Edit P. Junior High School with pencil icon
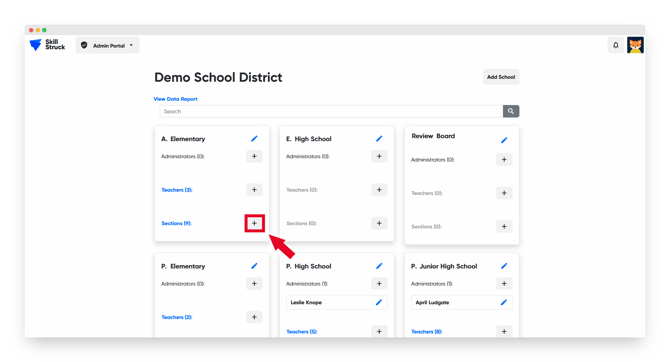The image size is (670, 362). click(504, 266)
